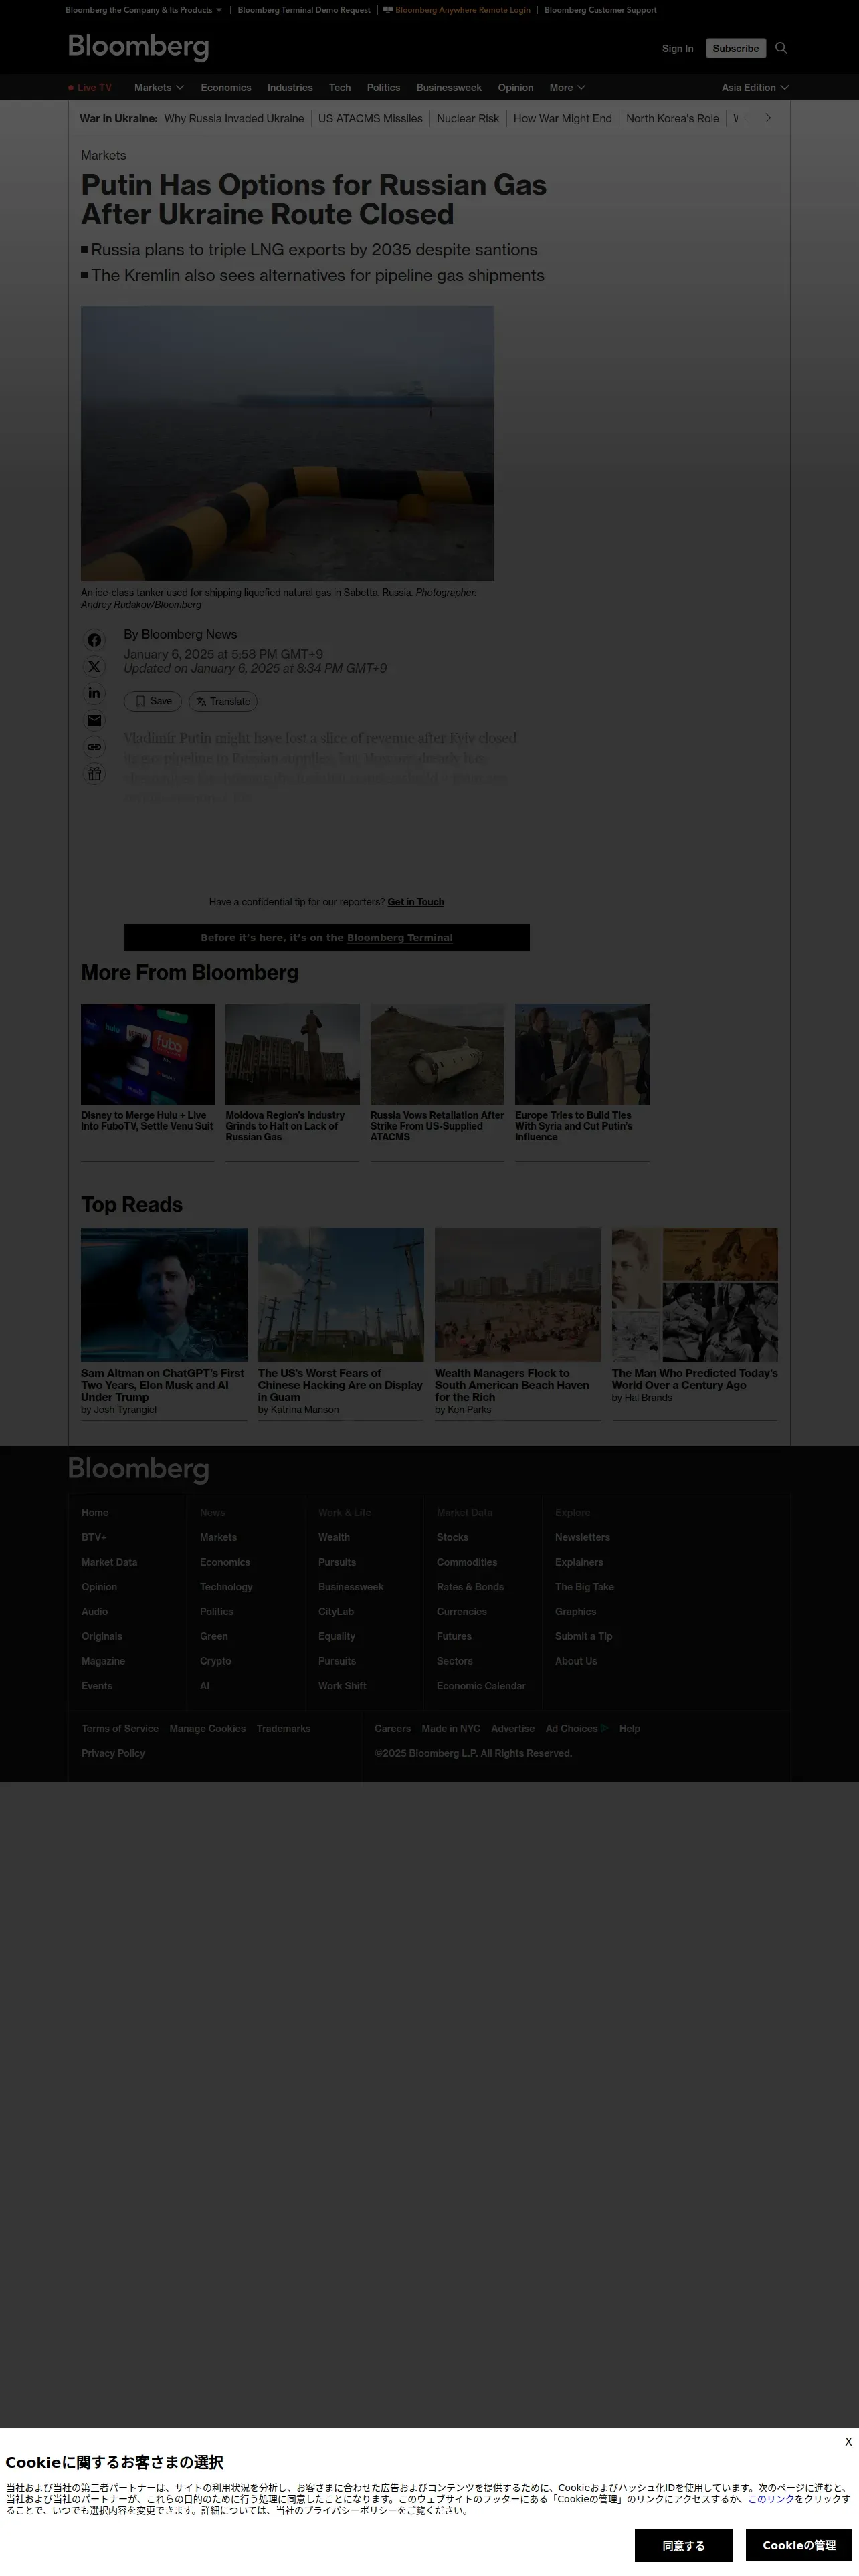This screenshot has height=2576, width=859.
Task: Click the Subscribe button
Action: pyautogui.click(x=736, y=48)
